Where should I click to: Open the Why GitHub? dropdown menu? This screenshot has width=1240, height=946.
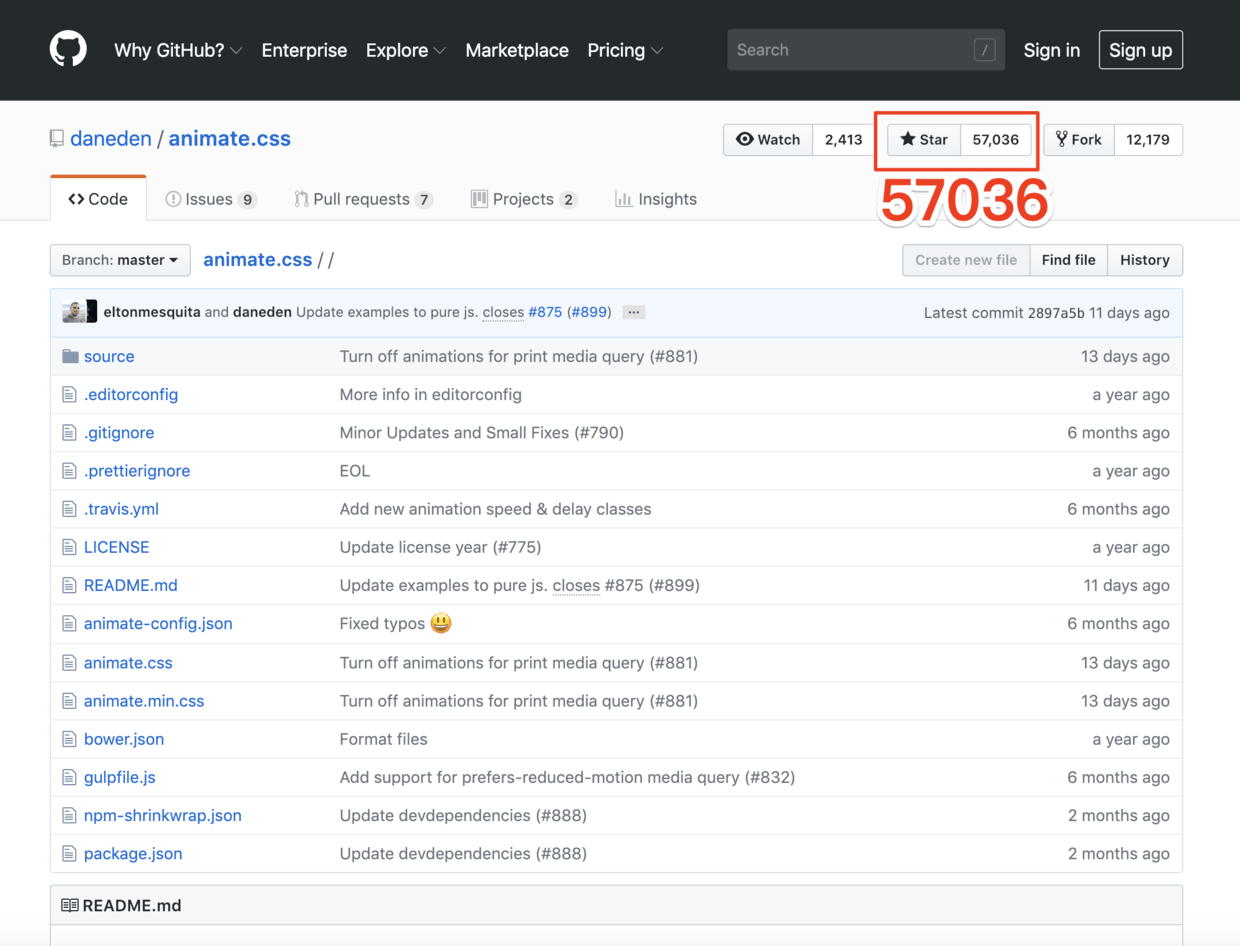point(178,50)
